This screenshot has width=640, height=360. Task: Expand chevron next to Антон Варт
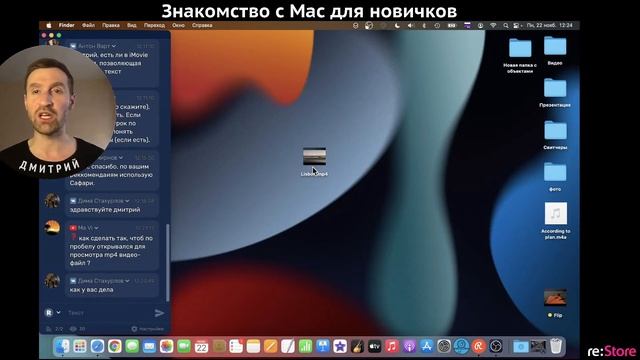pyautogui.click(x=114, y=46)
